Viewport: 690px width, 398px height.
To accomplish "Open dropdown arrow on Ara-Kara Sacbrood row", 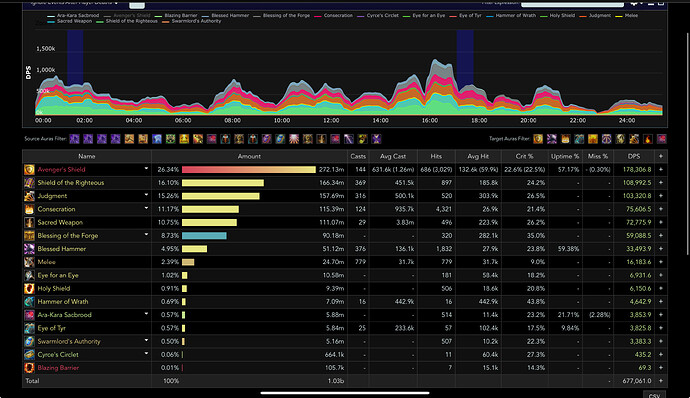I will (x=146, y=314).
